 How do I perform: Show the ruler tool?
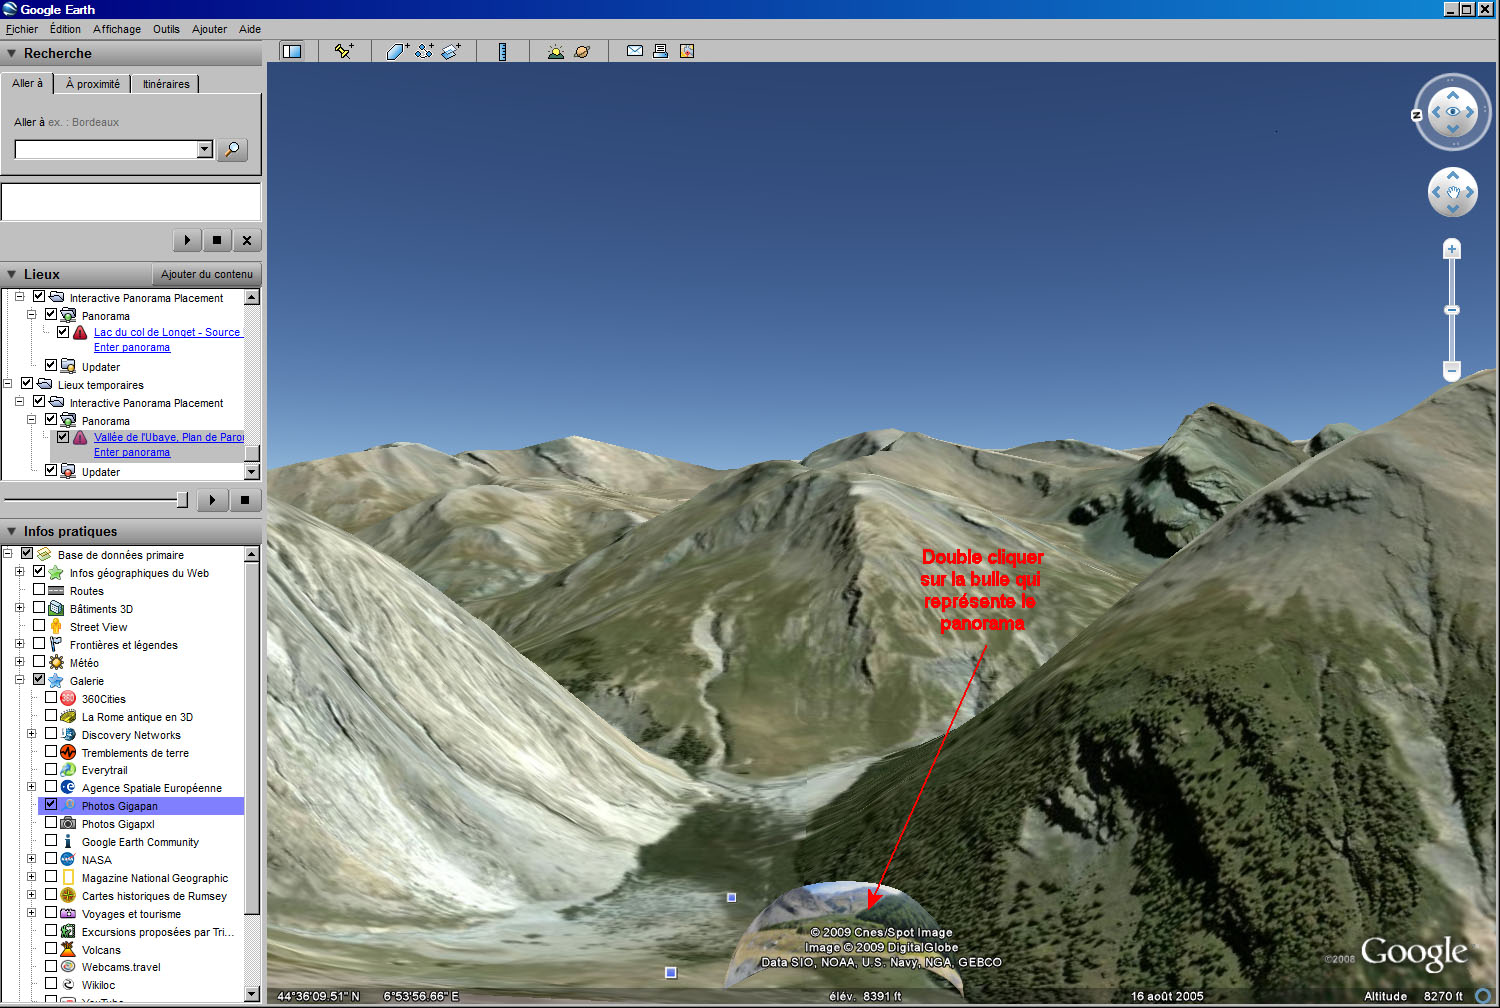pos(503,51)
